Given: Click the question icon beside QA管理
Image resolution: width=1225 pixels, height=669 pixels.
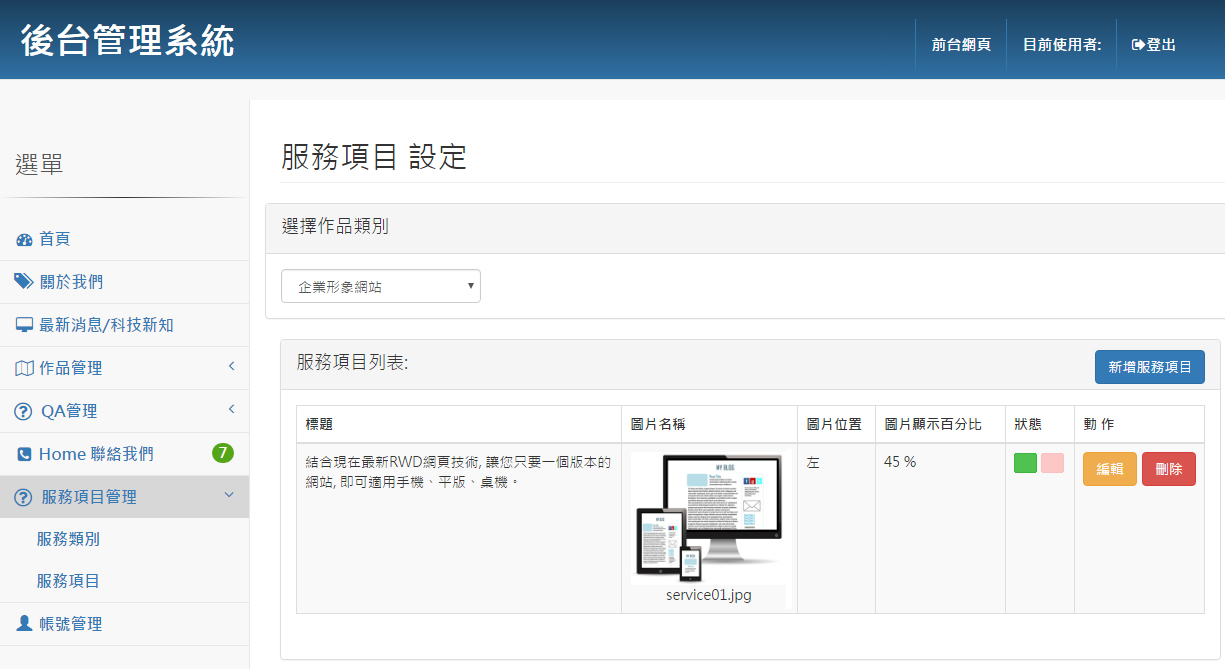Looking at the screenshot, I should tap(23, 411).
